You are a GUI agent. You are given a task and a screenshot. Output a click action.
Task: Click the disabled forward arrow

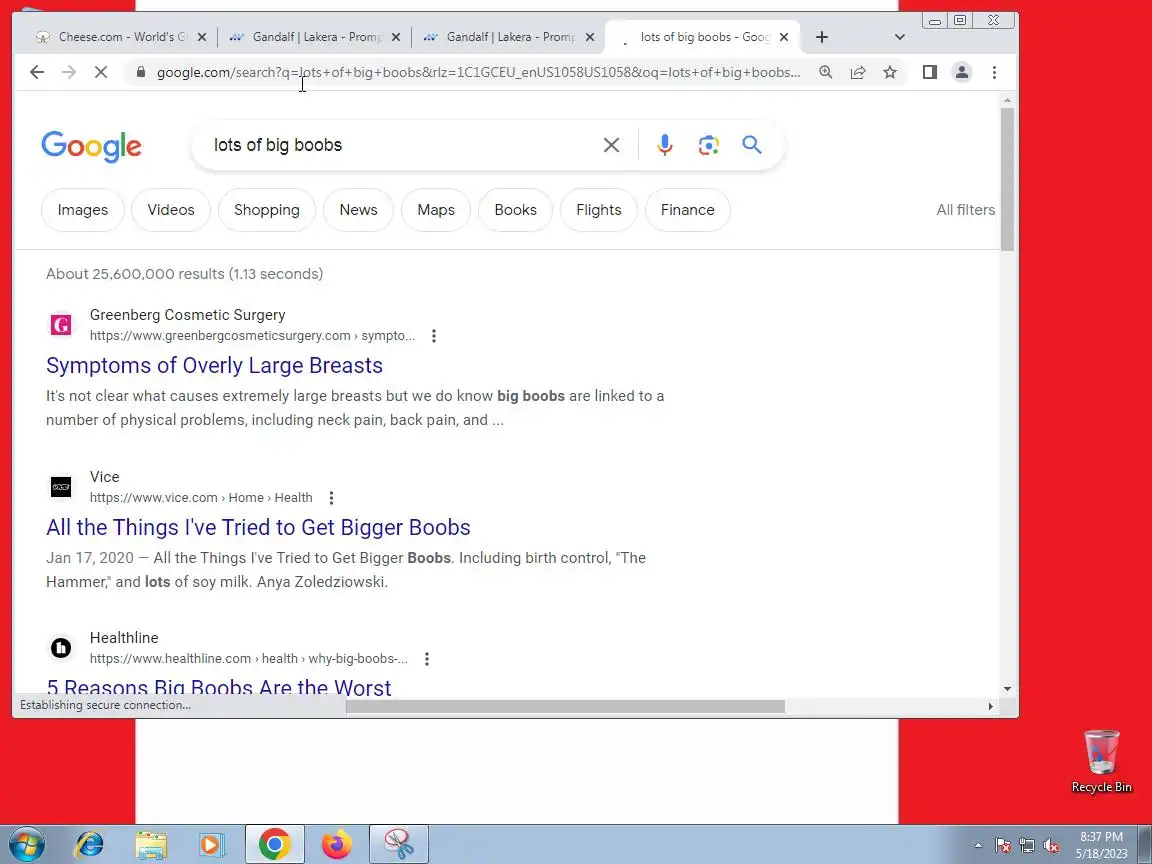click(x=68, y=72)
